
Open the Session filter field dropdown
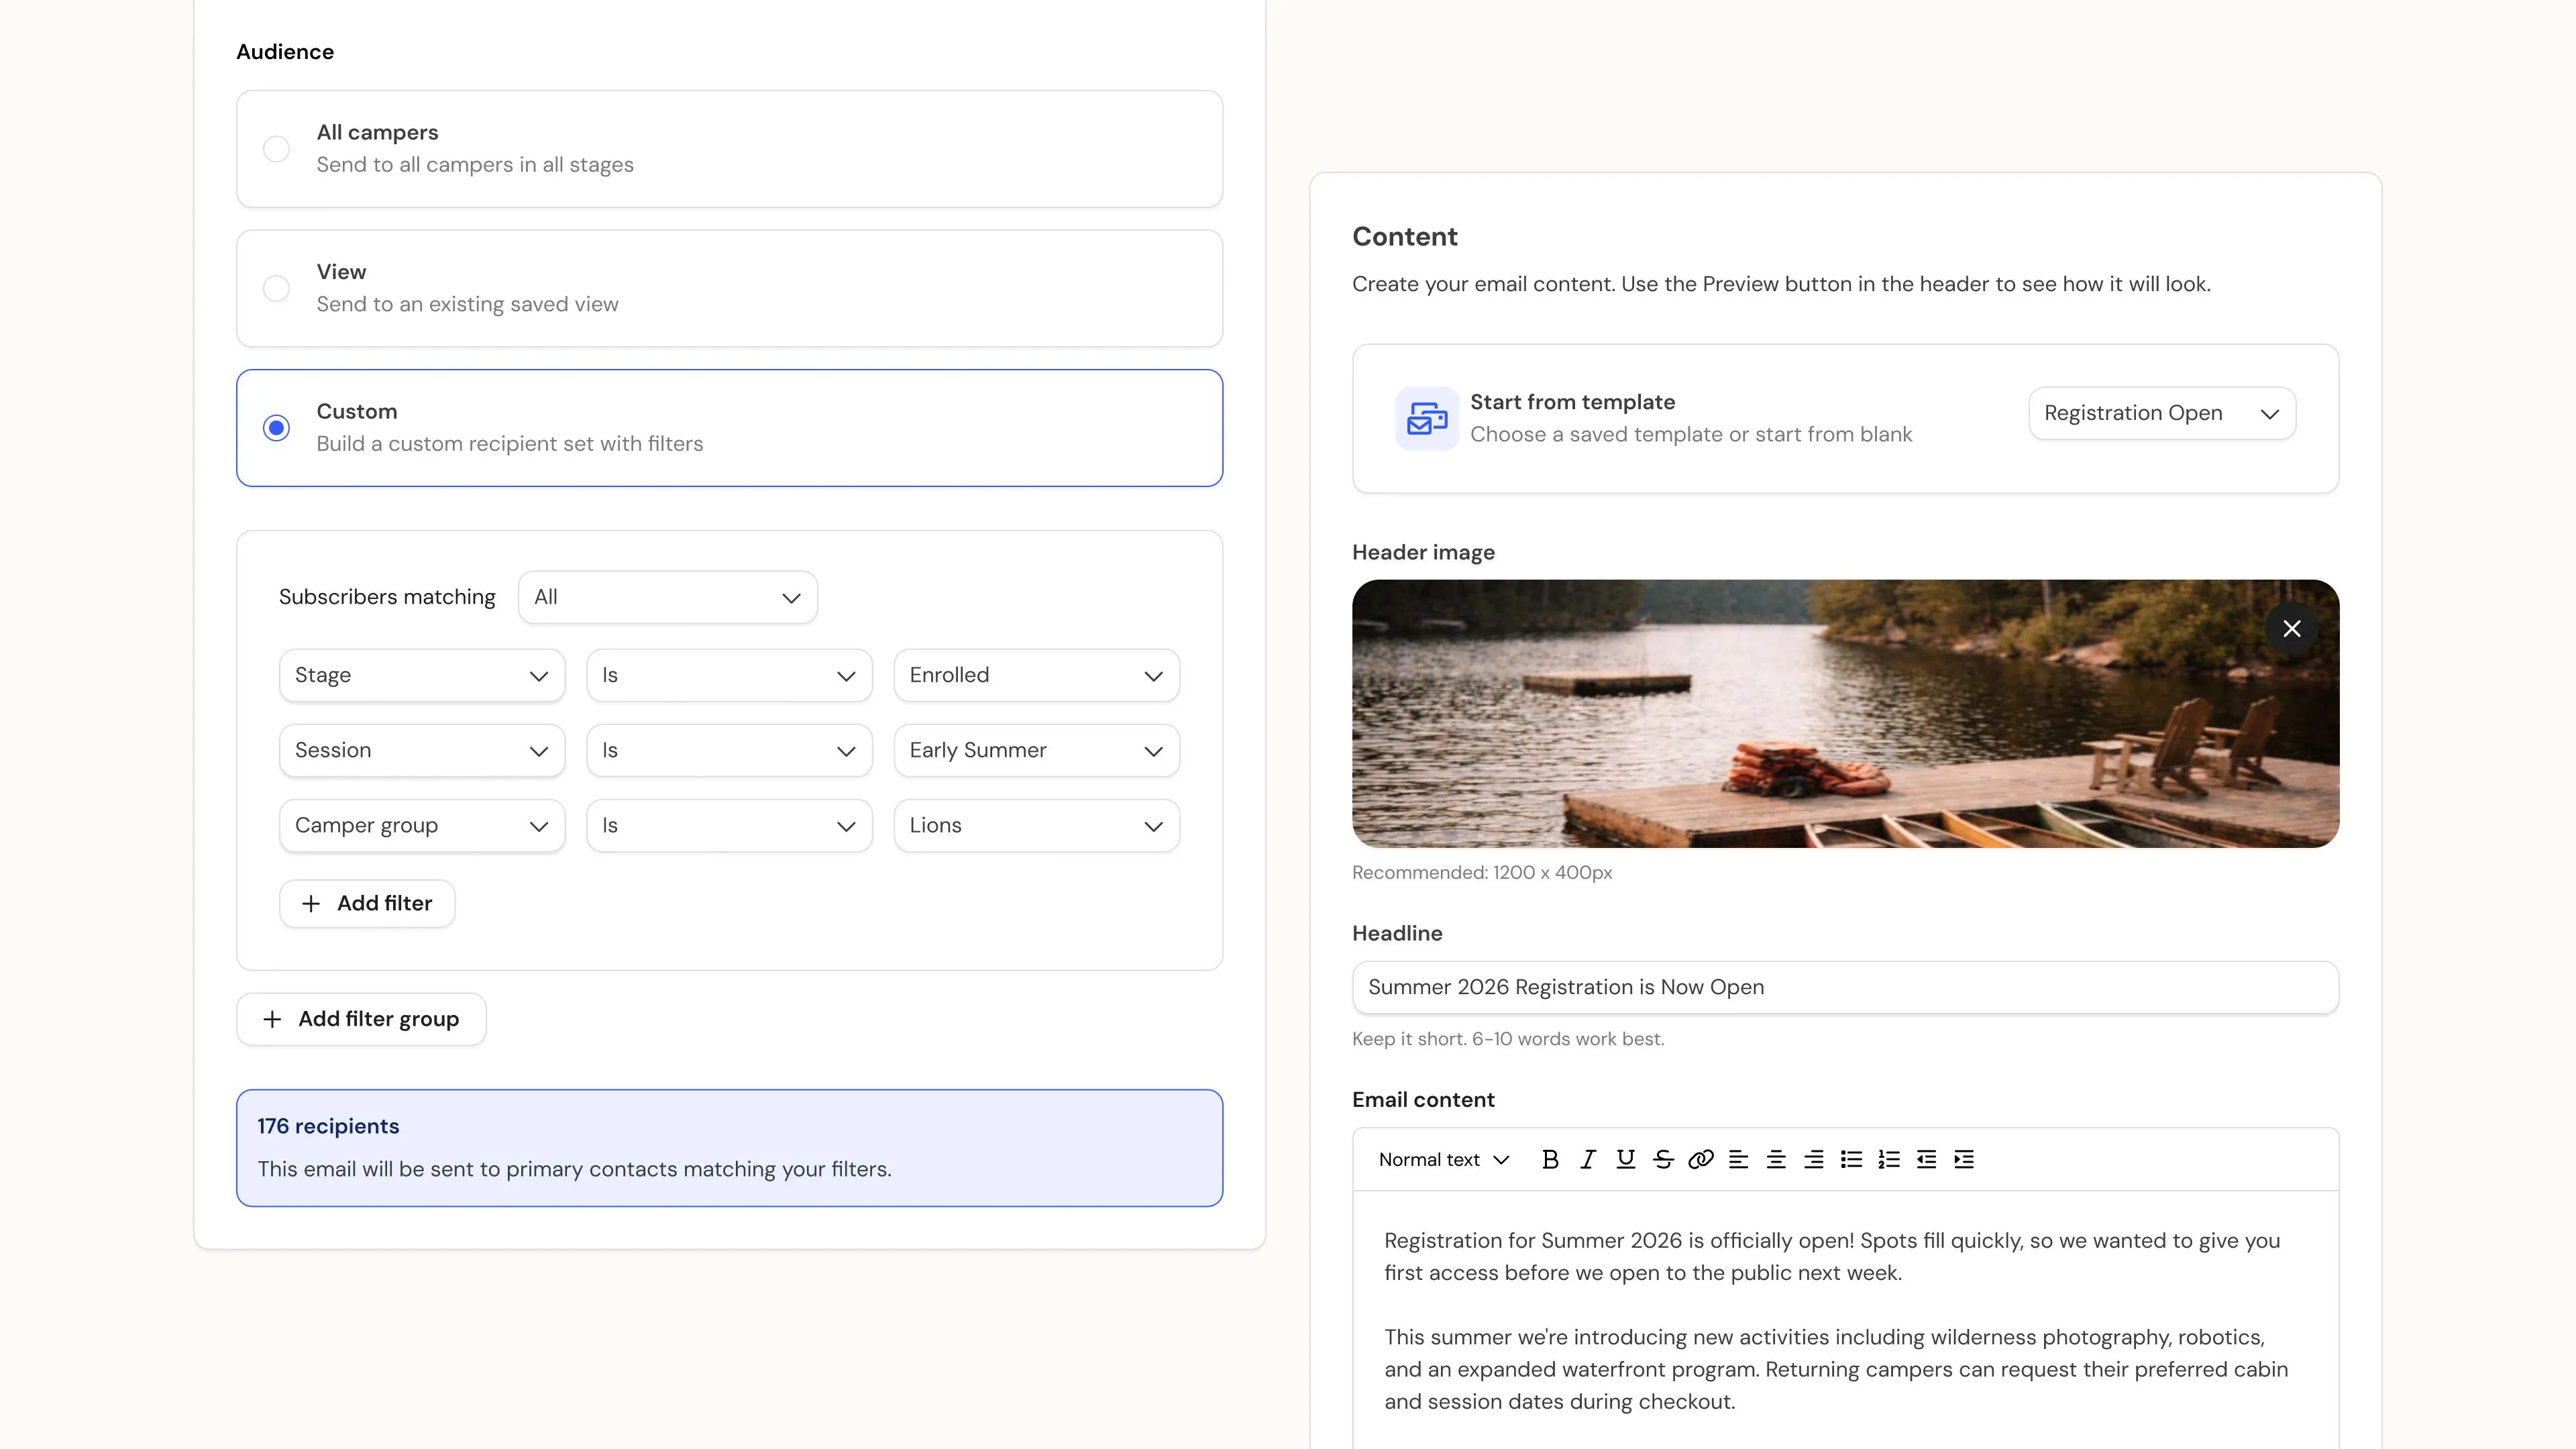(x=422, y=750)
